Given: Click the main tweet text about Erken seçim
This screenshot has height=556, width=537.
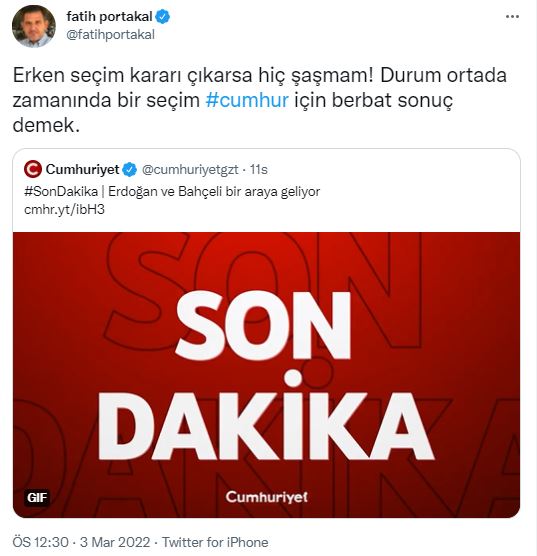Looking at the screenshot, I should [x=260, y=100].
